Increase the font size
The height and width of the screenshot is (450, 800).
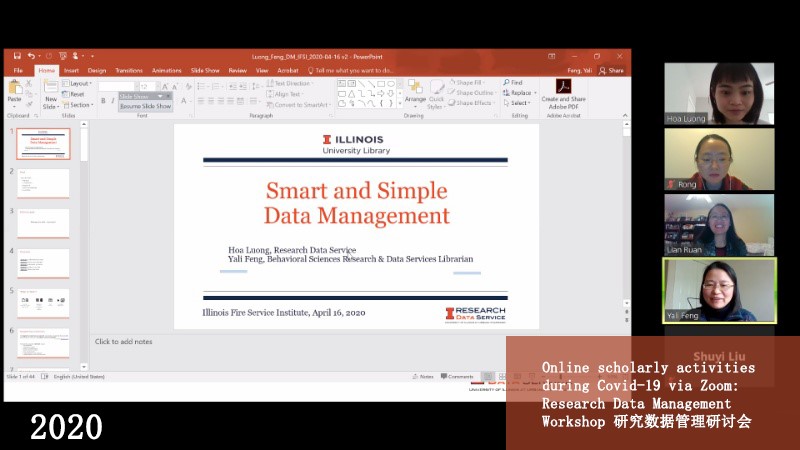click(165, 87)
